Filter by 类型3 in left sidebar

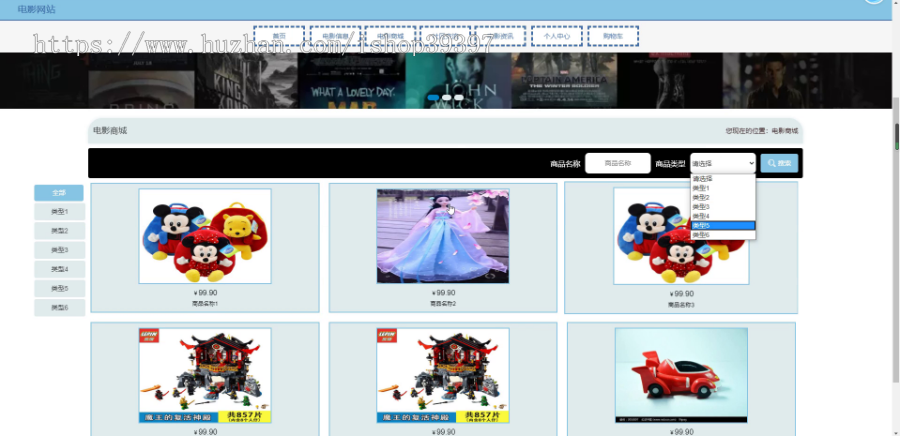pyautogui.click(x=59, y=250)
